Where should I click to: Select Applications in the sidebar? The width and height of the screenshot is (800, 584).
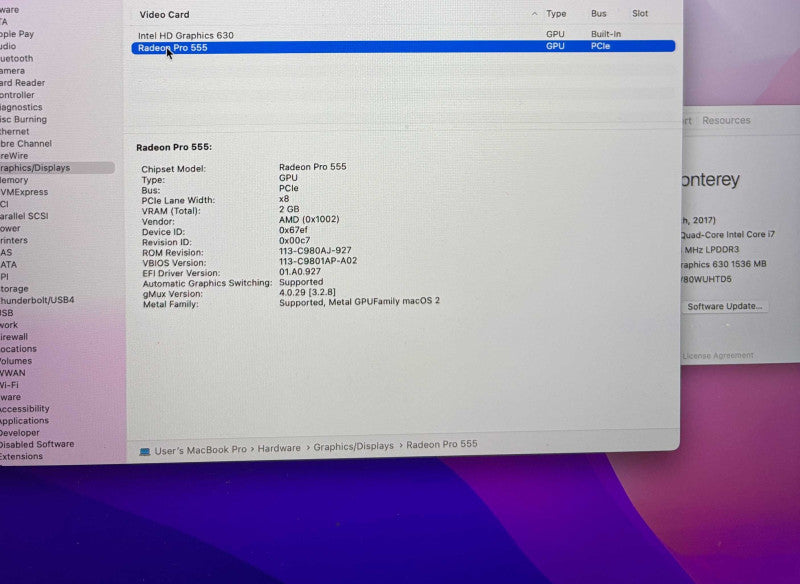point(24,421)
